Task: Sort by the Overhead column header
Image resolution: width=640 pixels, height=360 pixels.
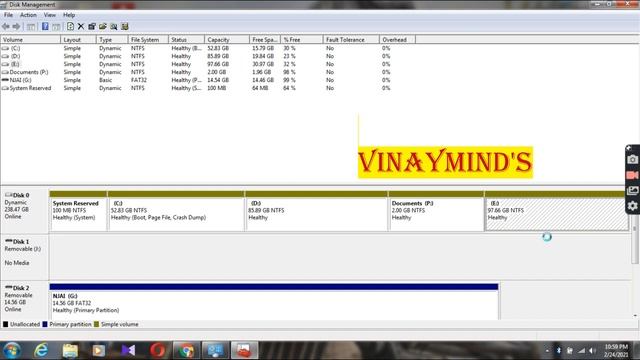Action: pos(397,40)
